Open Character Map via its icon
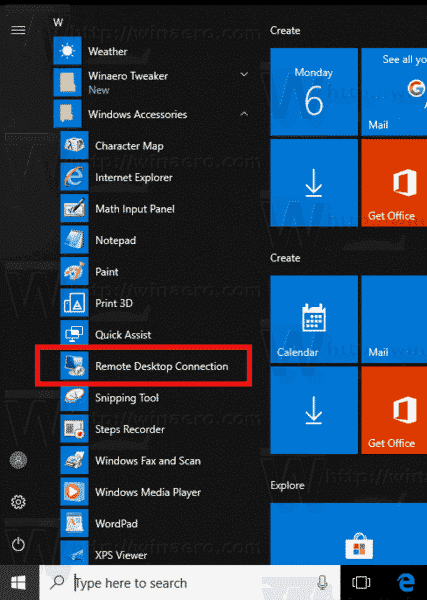This screenshot has height=600, width=427. [x=74, y=145]
